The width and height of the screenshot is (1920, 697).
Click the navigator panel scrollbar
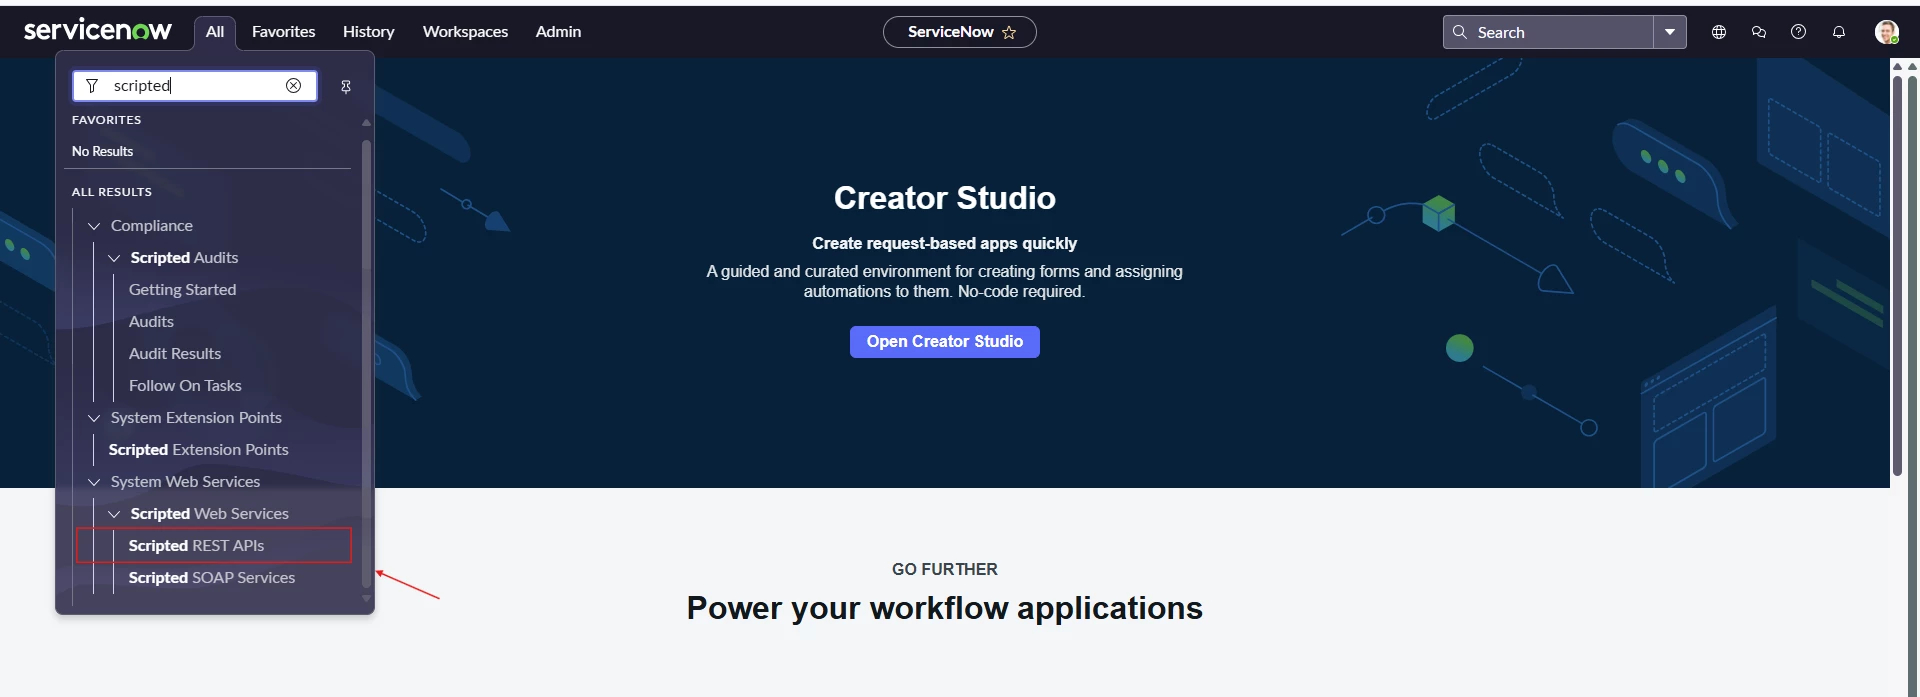(x=366, y=362)
